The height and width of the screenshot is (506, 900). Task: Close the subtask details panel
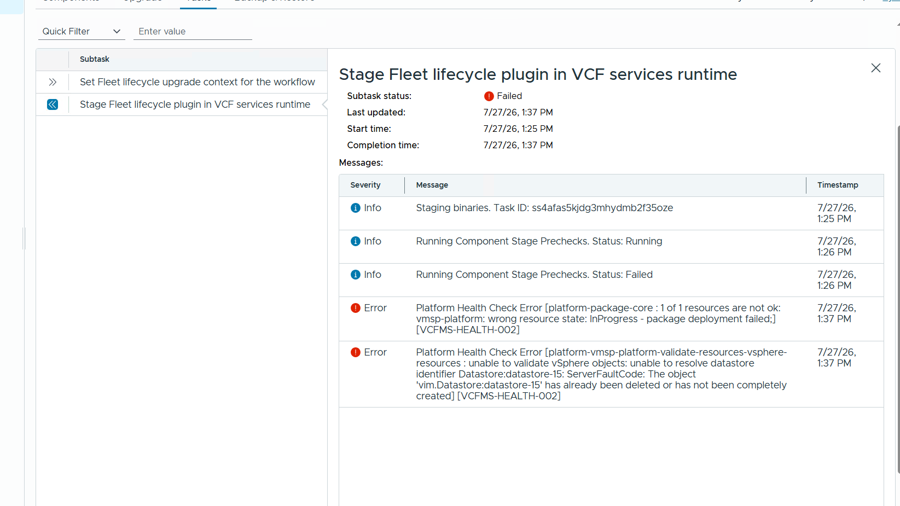point(875,68)
